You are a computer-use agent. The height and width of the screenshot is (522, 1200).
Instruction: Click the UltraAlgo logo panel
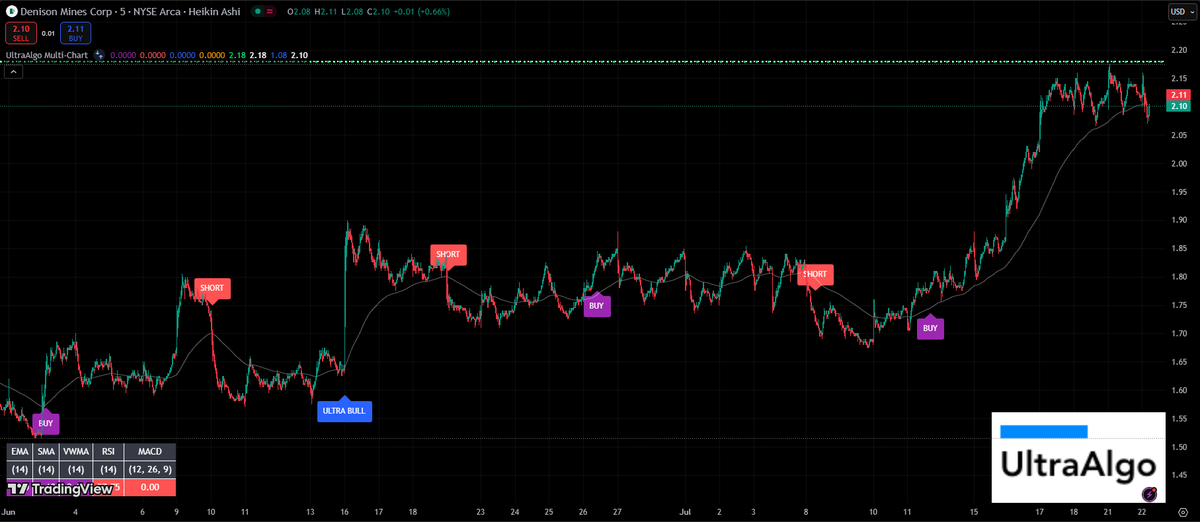(1078, 457)
